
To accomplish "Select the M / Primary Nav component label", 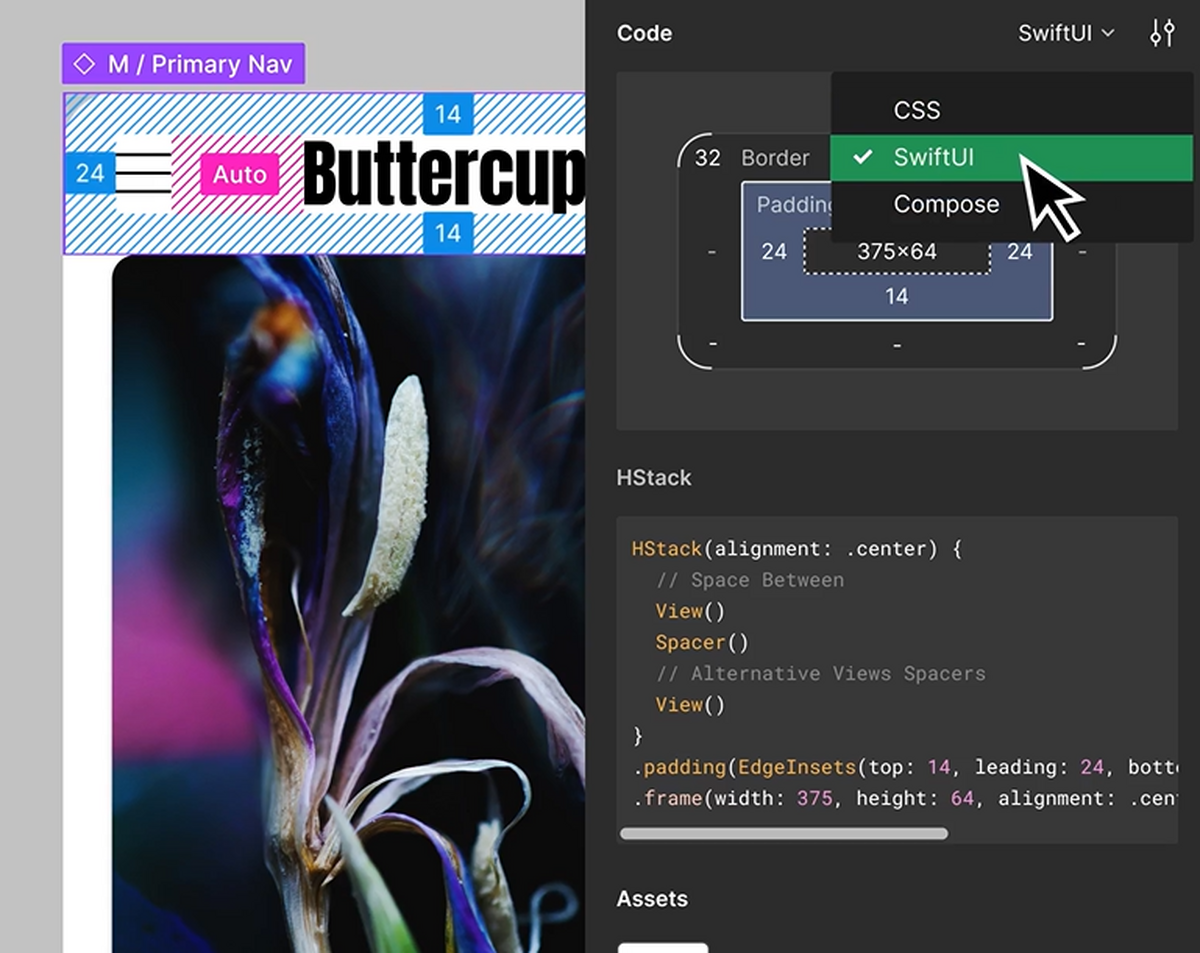I will click(199, 64).
